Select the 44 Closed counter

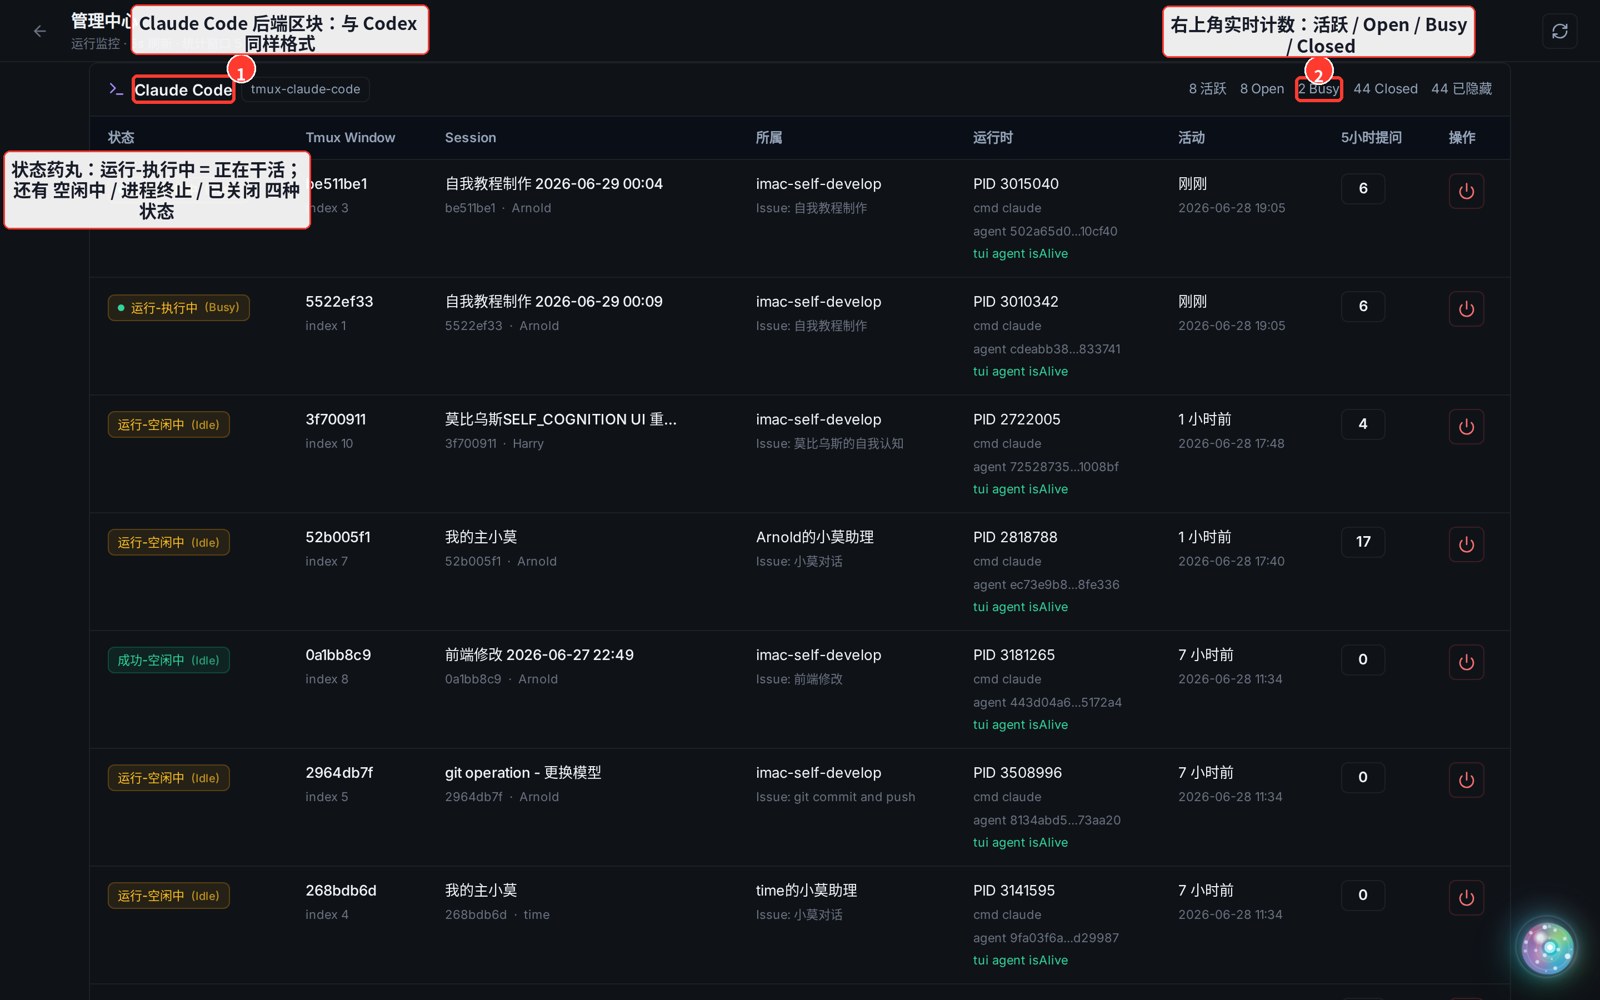coord(1385,89)
